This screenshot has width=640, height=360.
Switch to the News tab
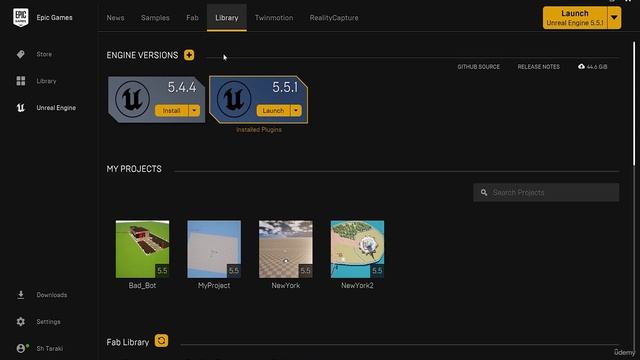tap(116, 18)
